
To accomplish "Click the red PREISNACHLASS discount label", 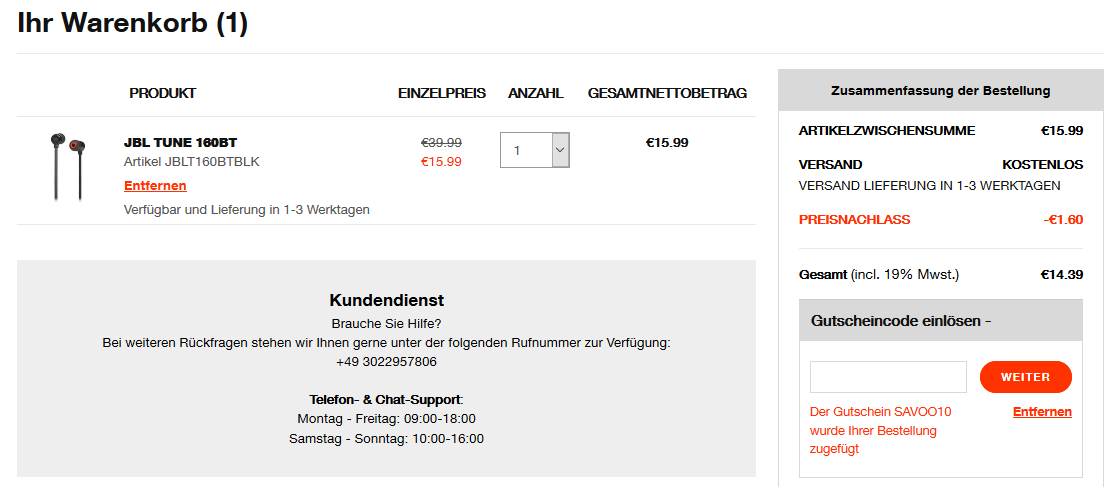I will 854,220.
